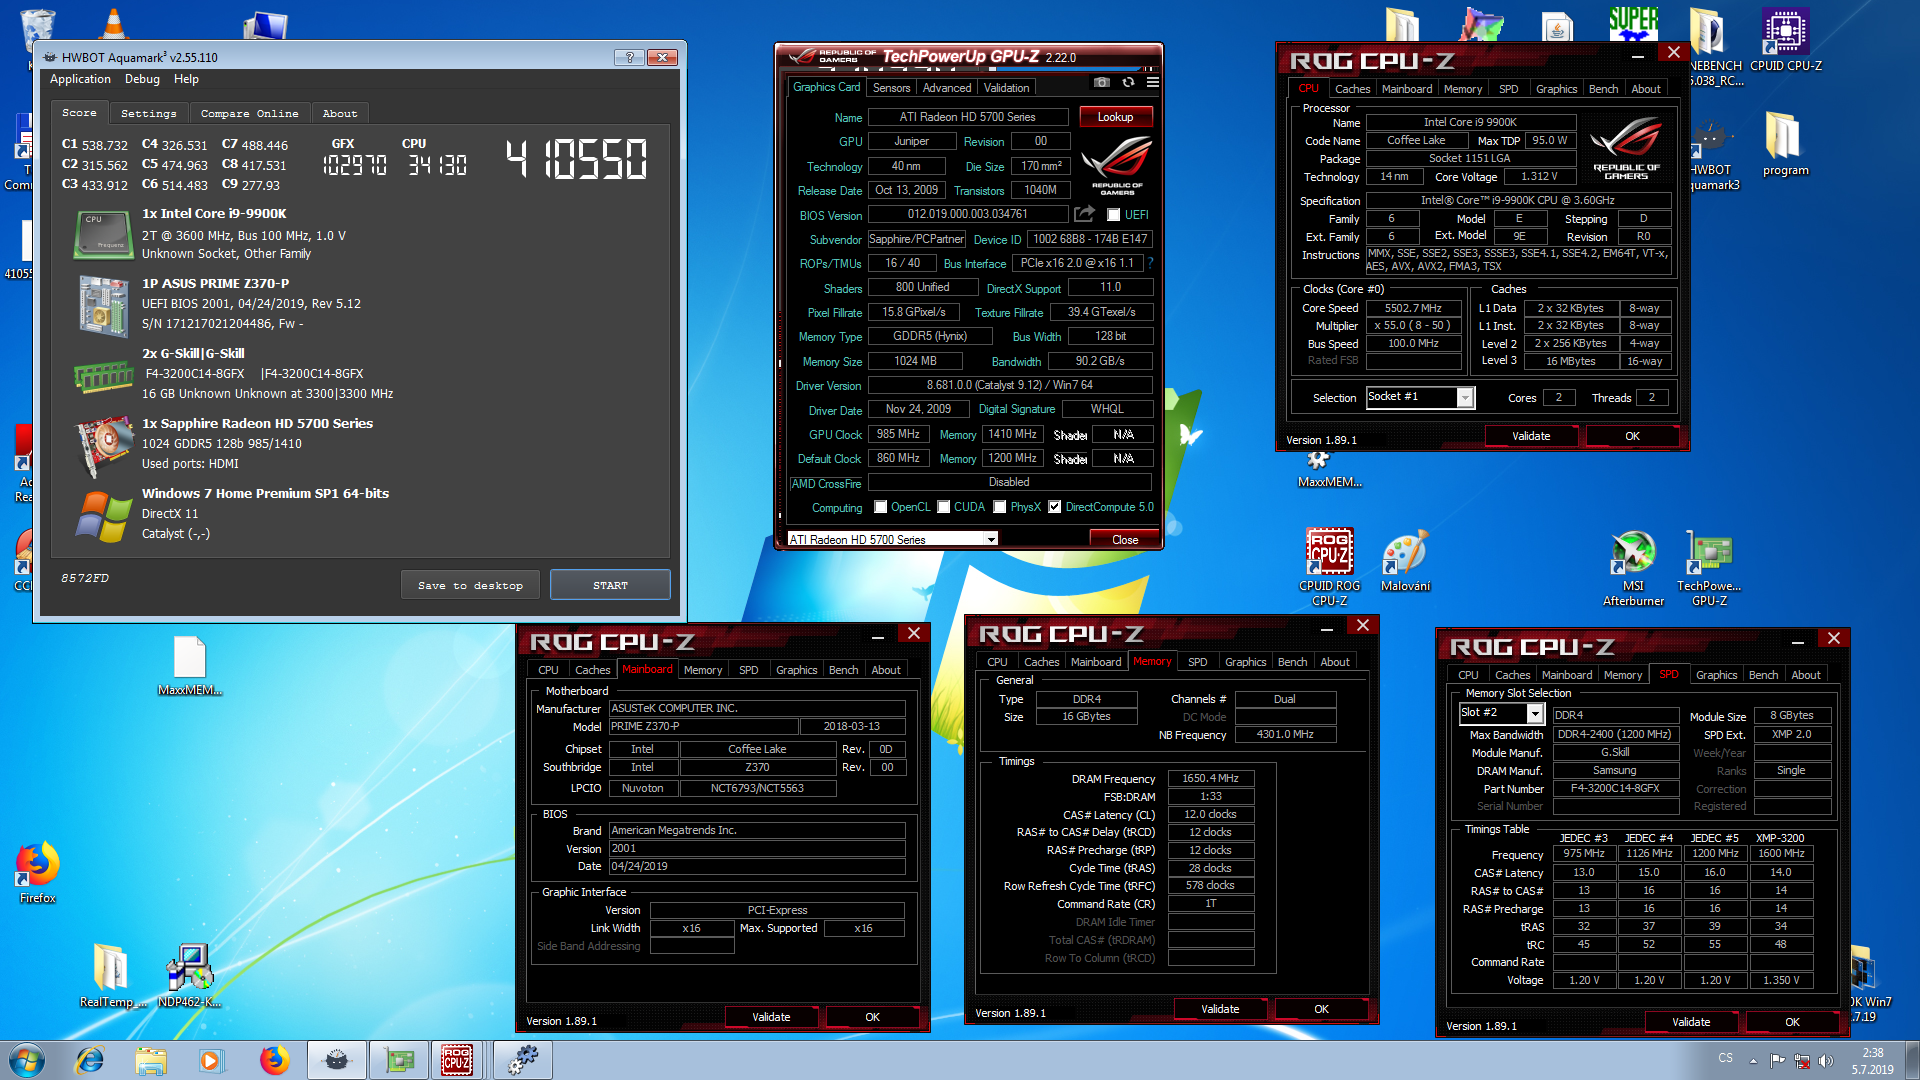Open the Slot #2 memory slot dropdown
1920x1080 pixels.
point(1501,713)
